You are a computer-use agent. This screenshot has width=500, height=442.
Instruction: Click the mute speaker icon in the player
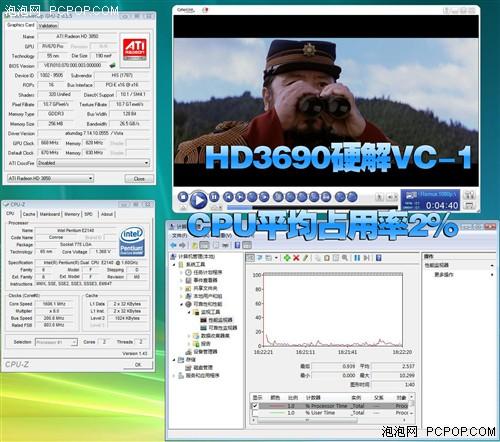pyautogui.click(x=390, y=197)
